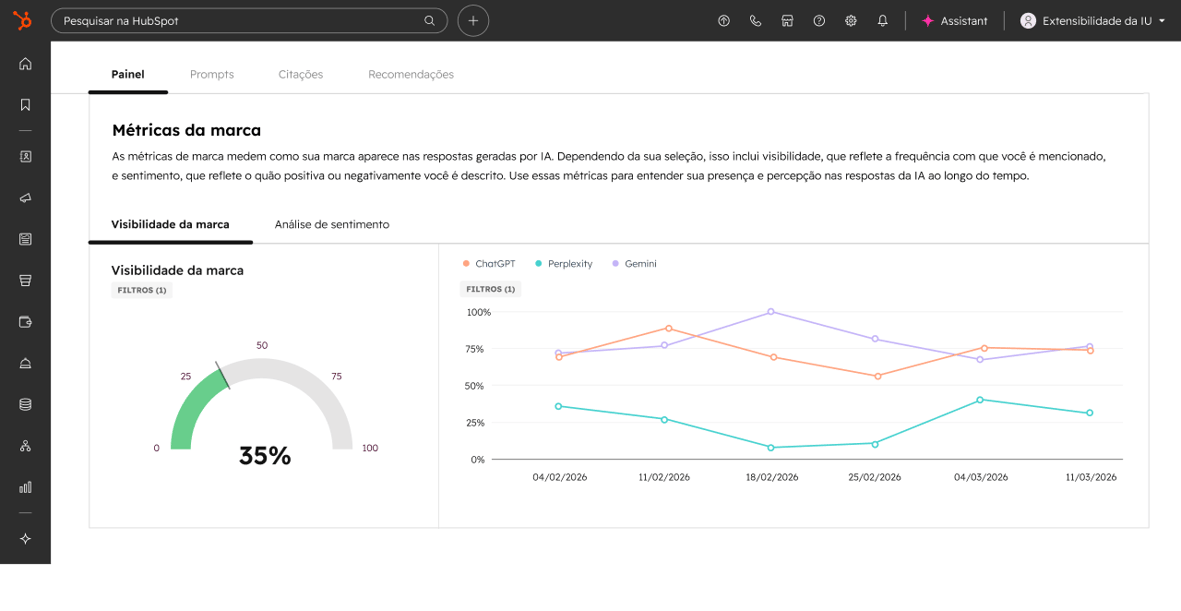Switch to the Citações tab
1181x611 pixels.
[x=300, y=74]
